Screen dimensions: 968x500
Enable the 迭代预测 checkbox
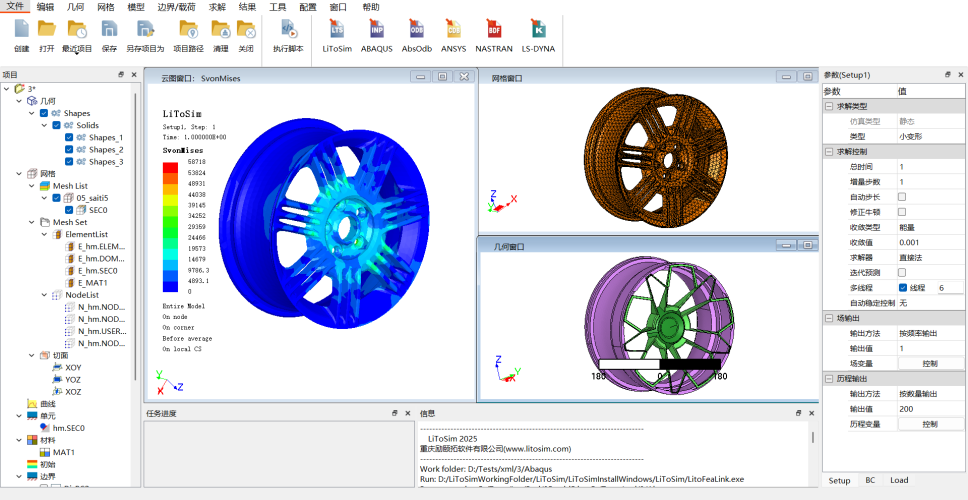tap(902, 272)
